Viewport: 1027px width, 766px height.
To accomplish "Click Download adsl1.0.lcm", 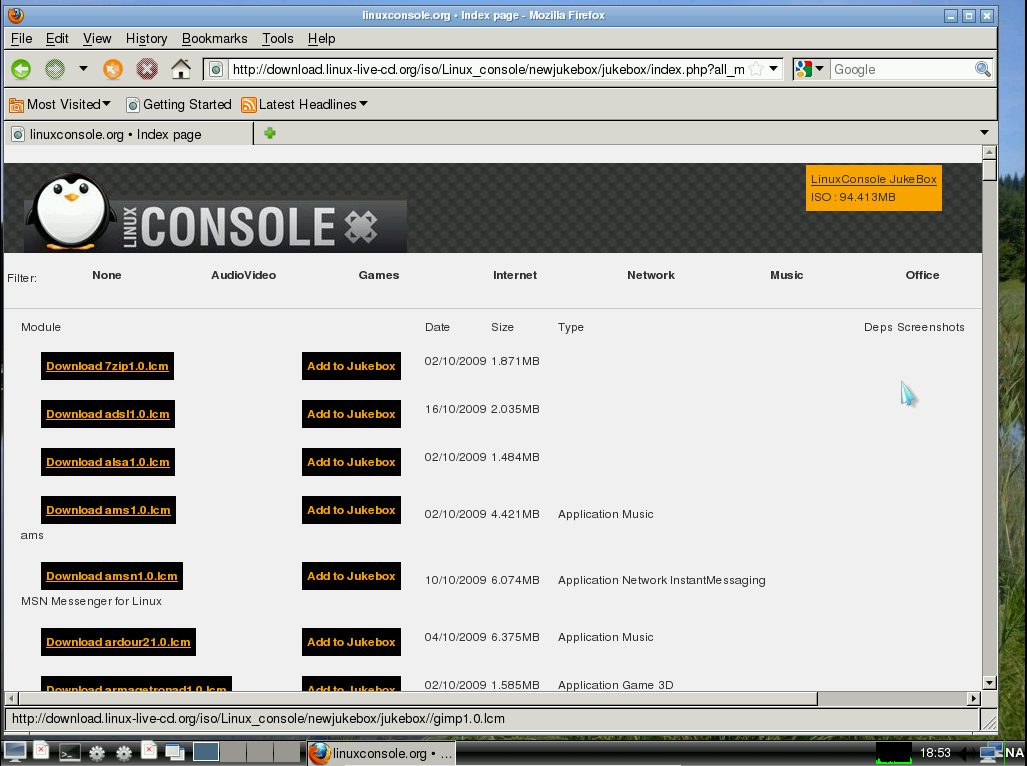I will (x=108, y=414).
